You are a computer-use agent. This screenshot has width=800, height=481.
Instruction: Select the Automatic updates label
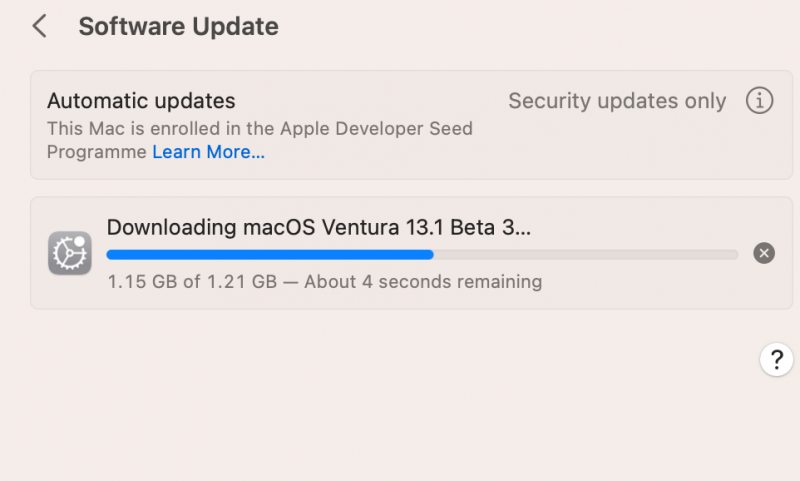(x=141, y=101)
